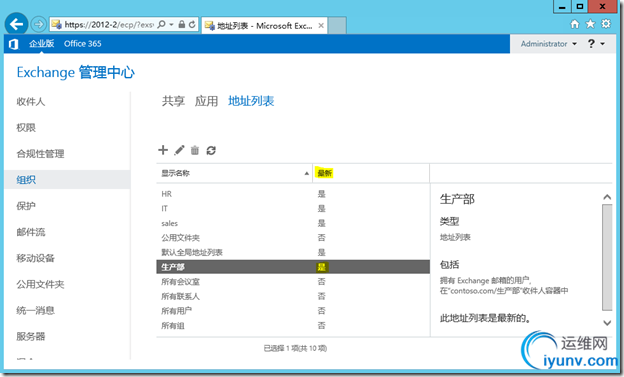Click the 企业版 header link

(x=41, y=44)
